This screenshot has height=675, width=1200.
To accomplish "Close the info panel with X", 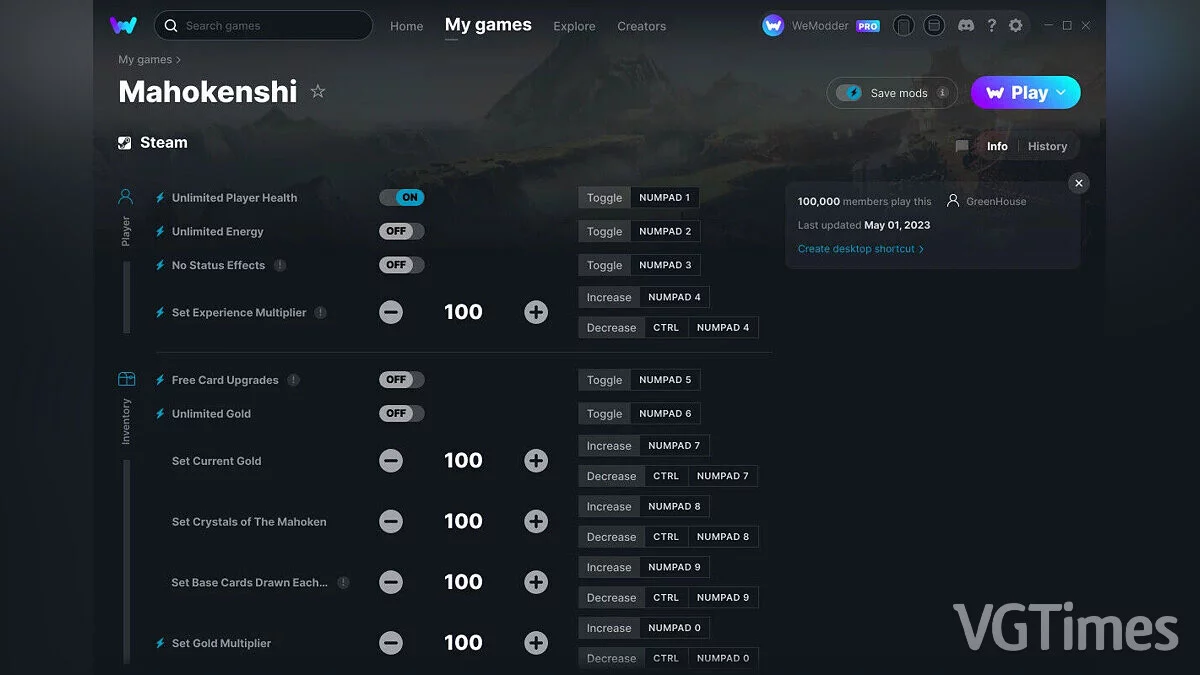I will 1078,183.
